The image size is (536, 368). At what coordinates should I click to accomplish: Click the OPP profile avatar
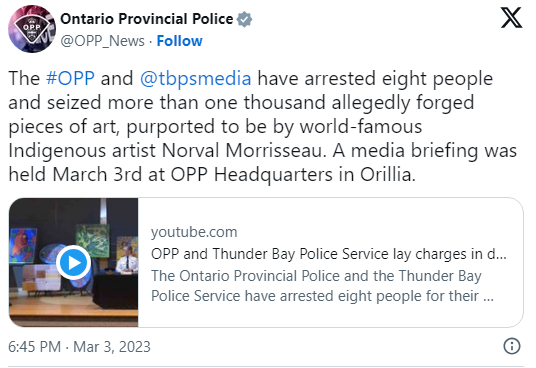coord(32,29)
